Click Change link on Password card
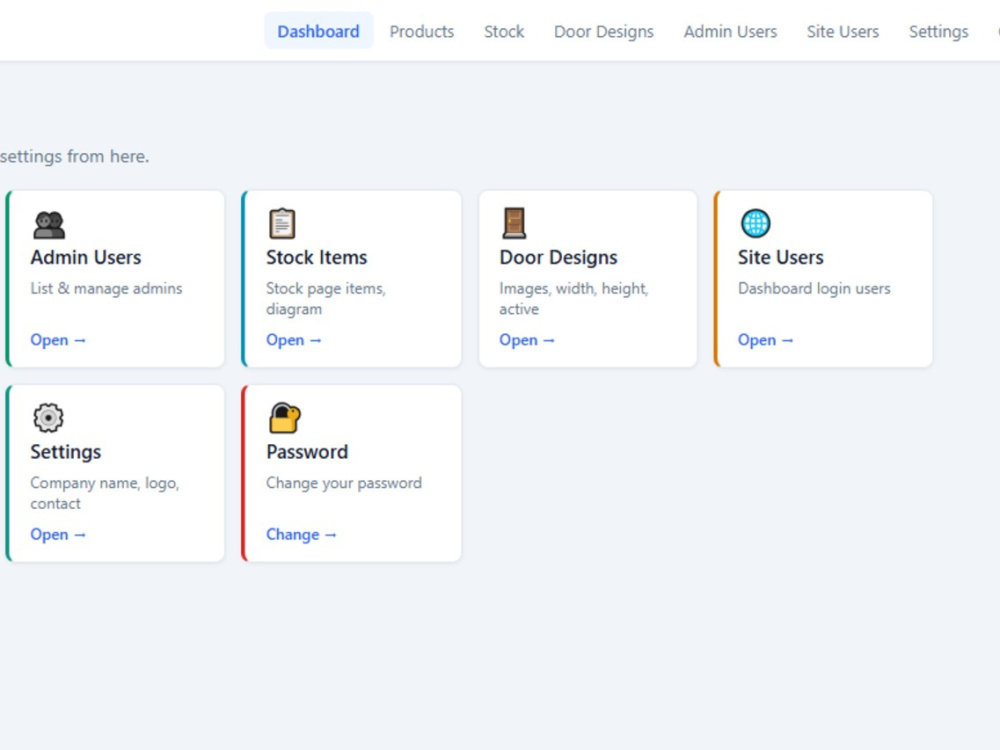Image resolution: width=1000 pixels, height=750 pixels. 301,534
